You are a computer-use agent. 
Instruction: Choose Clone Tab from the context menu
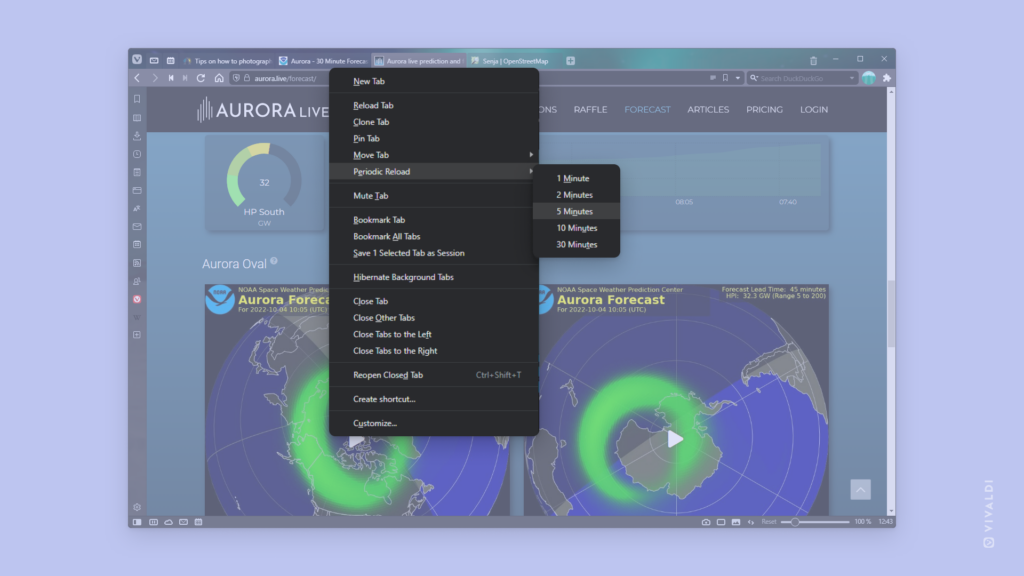pos(434,121)
